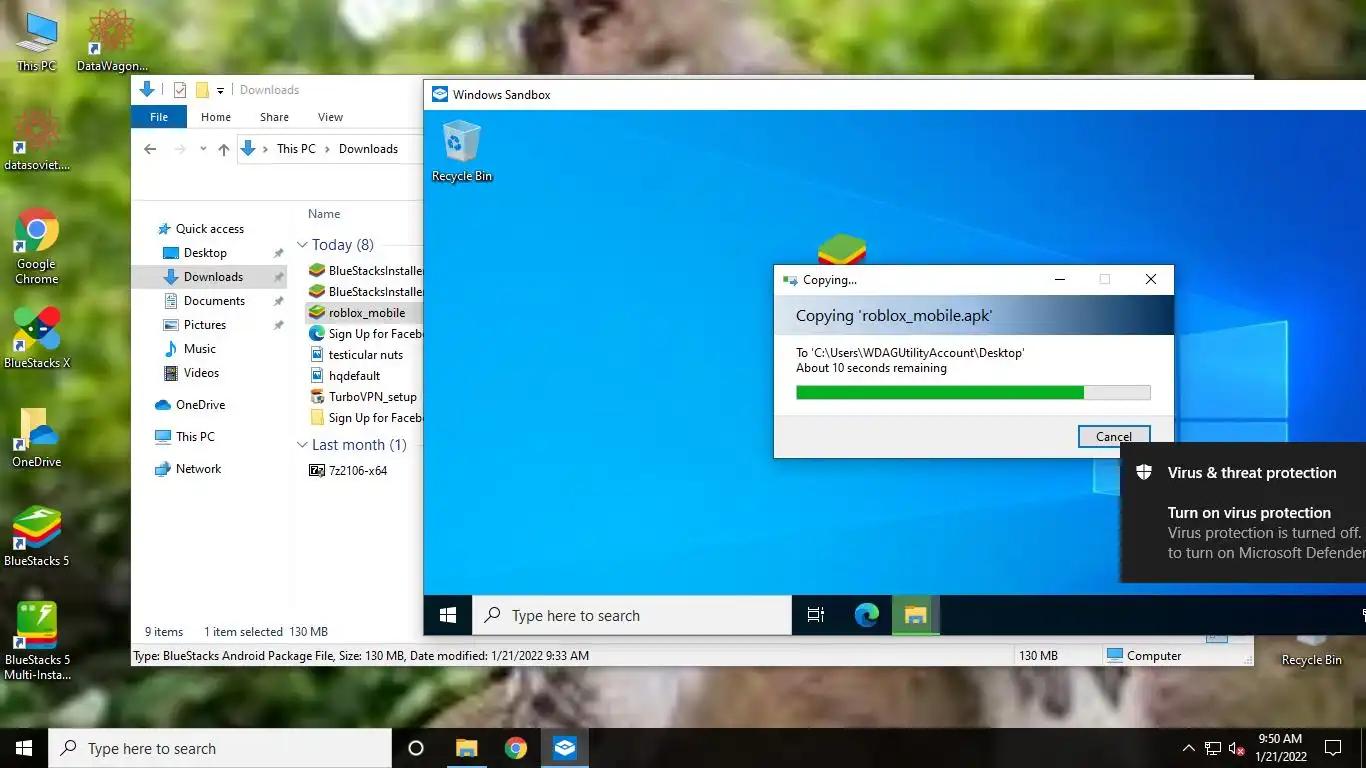1366x768 pixels.
Task: Click Sandbox search box
Action: pyautogui.click(x=632, y=615)
